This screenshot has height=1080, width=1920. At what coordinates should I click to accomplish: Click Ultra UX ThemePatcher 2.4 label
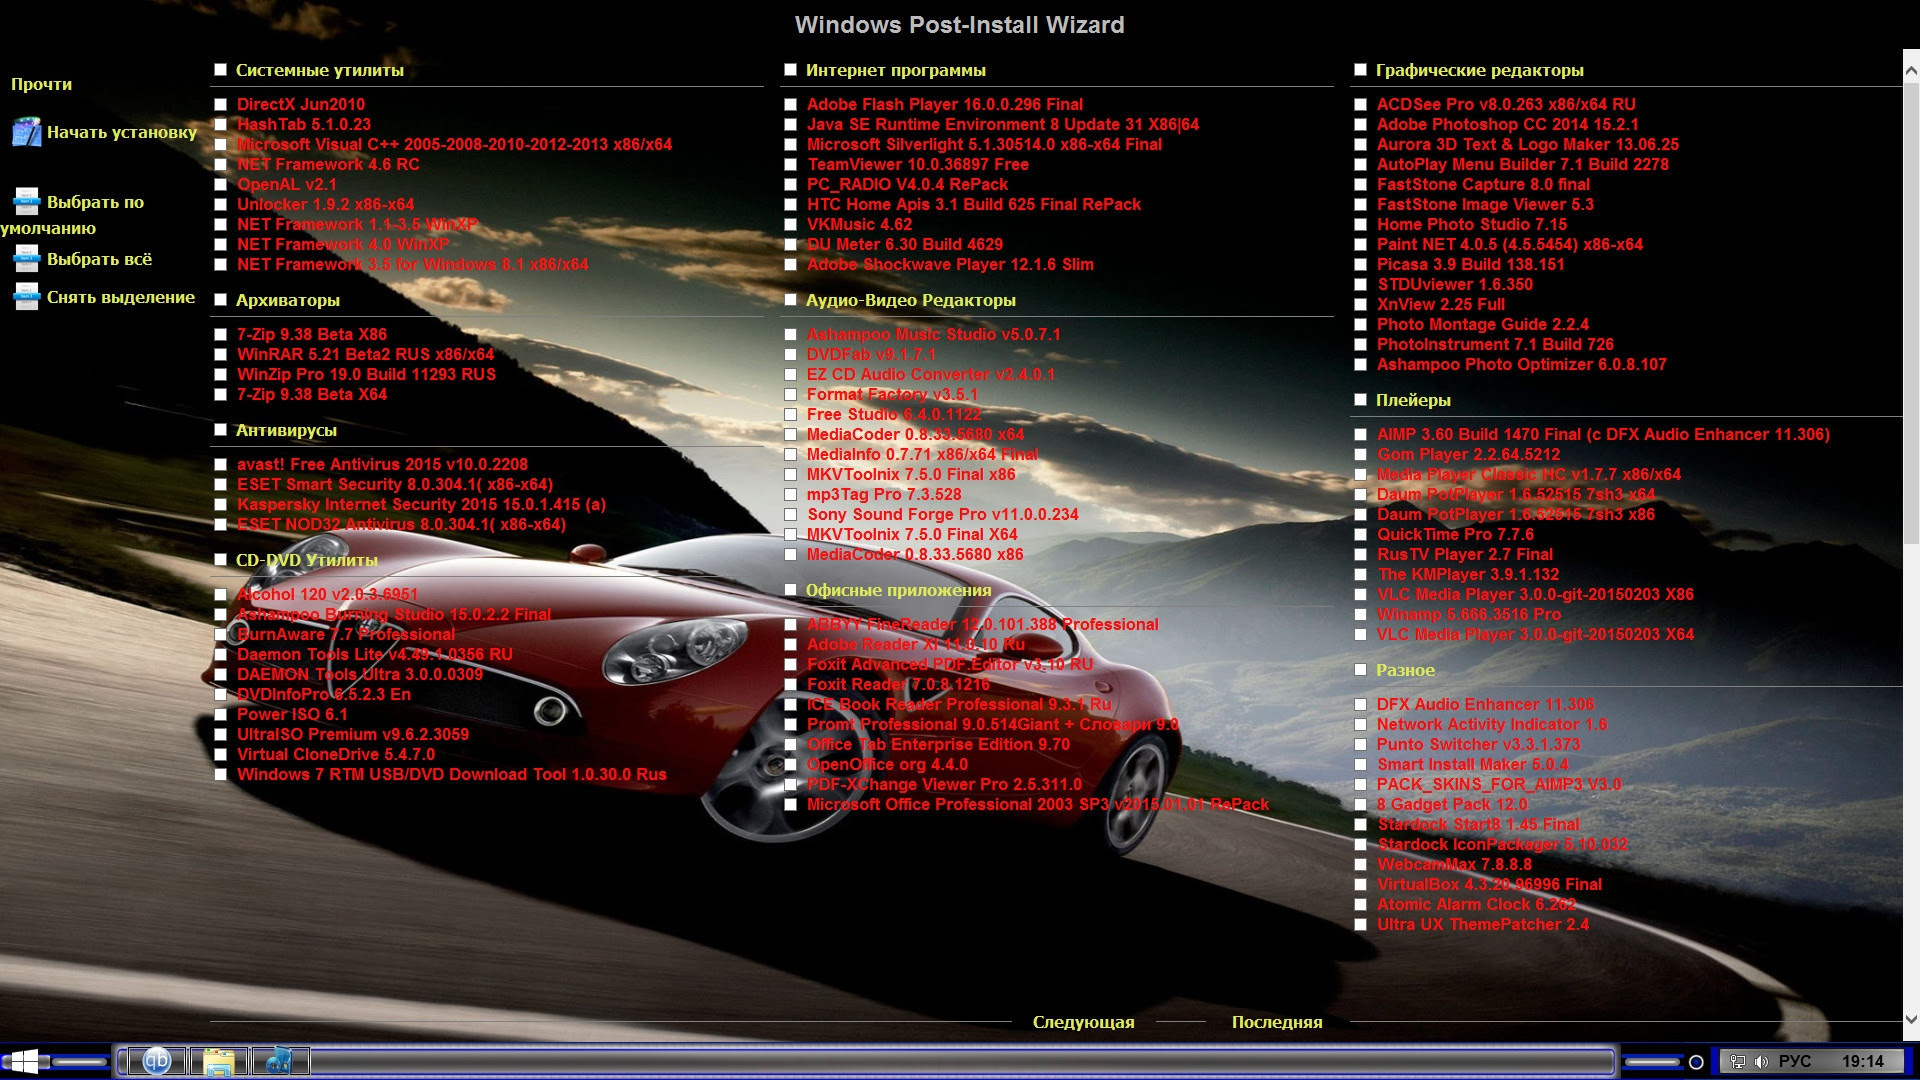click(1483, 924)
